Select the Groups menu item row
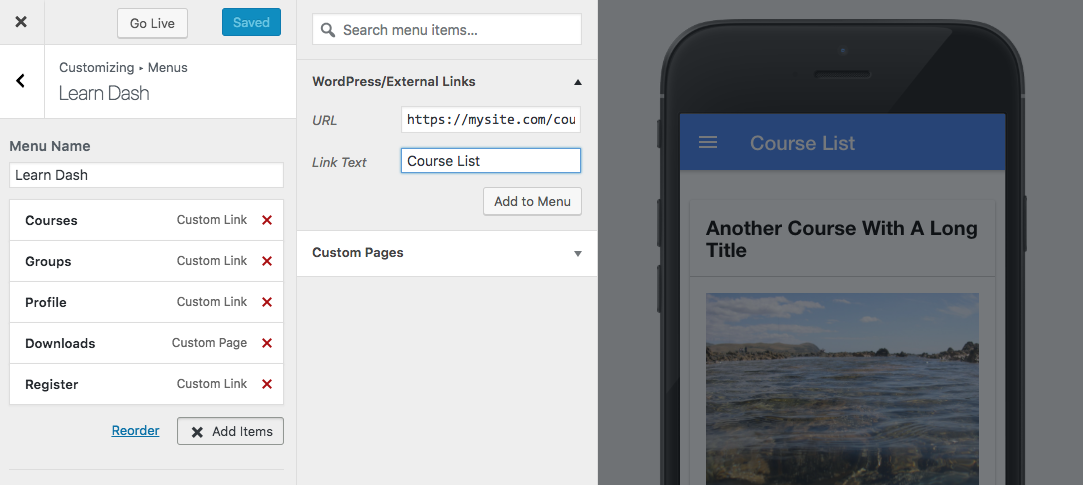 click(146, 261)
